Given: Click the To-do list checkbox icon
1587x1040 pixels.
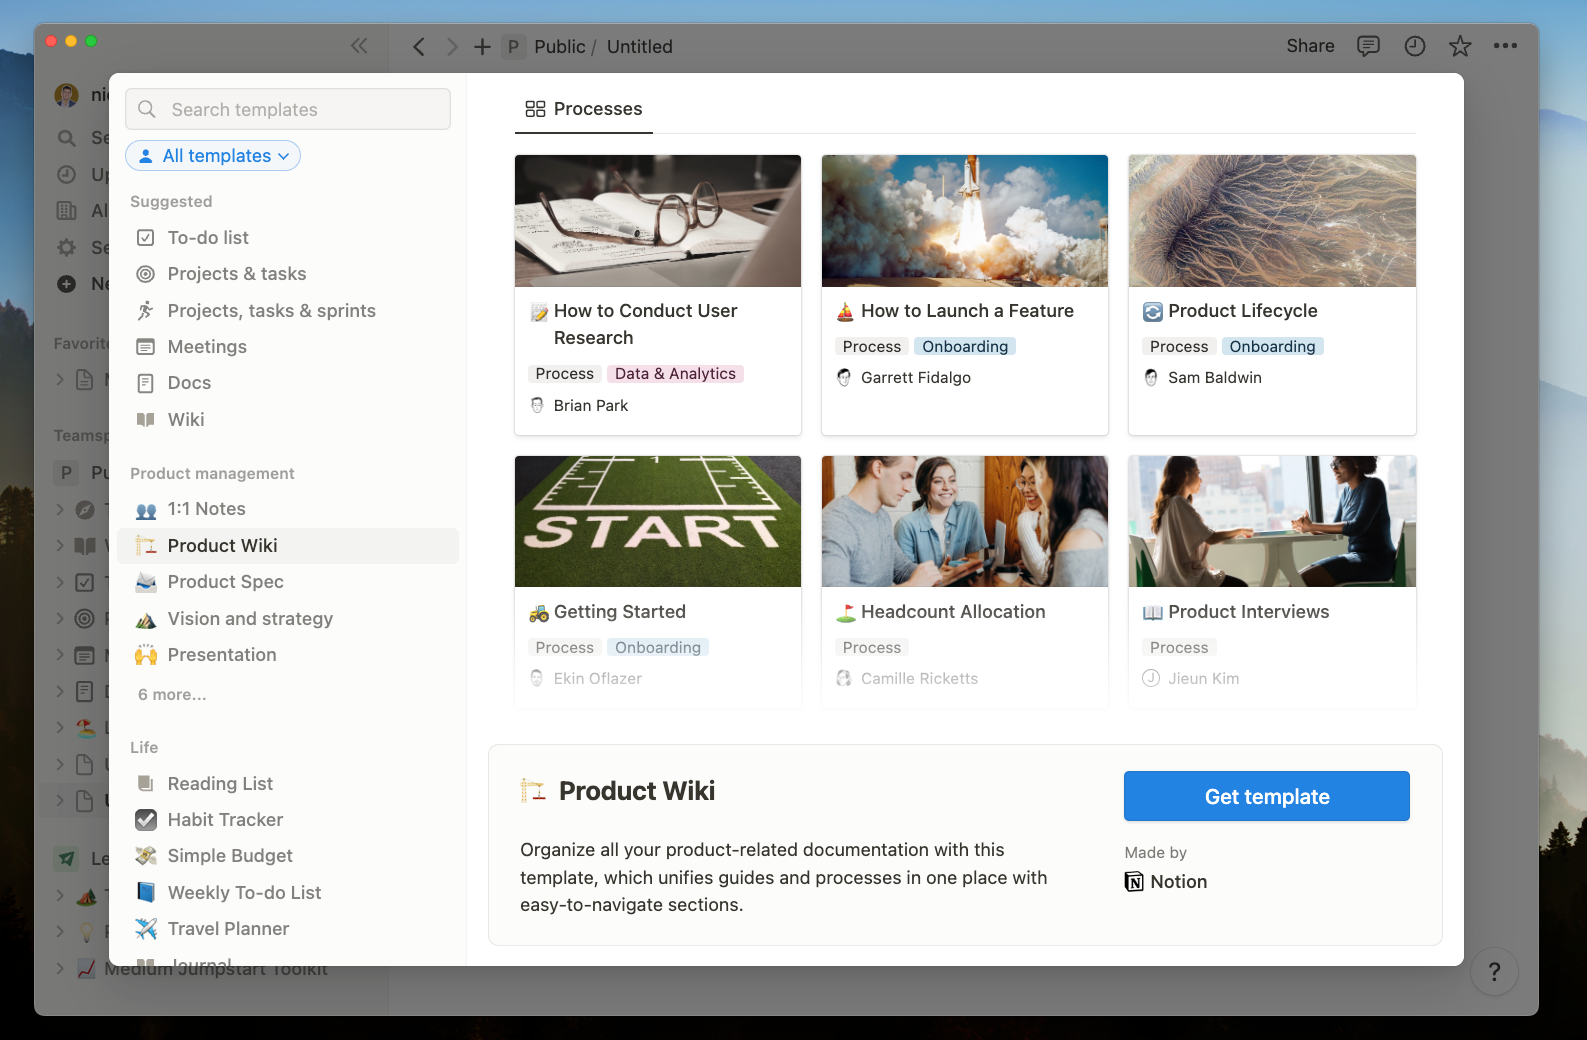Looking at the screenshot, I should (146, 238).
